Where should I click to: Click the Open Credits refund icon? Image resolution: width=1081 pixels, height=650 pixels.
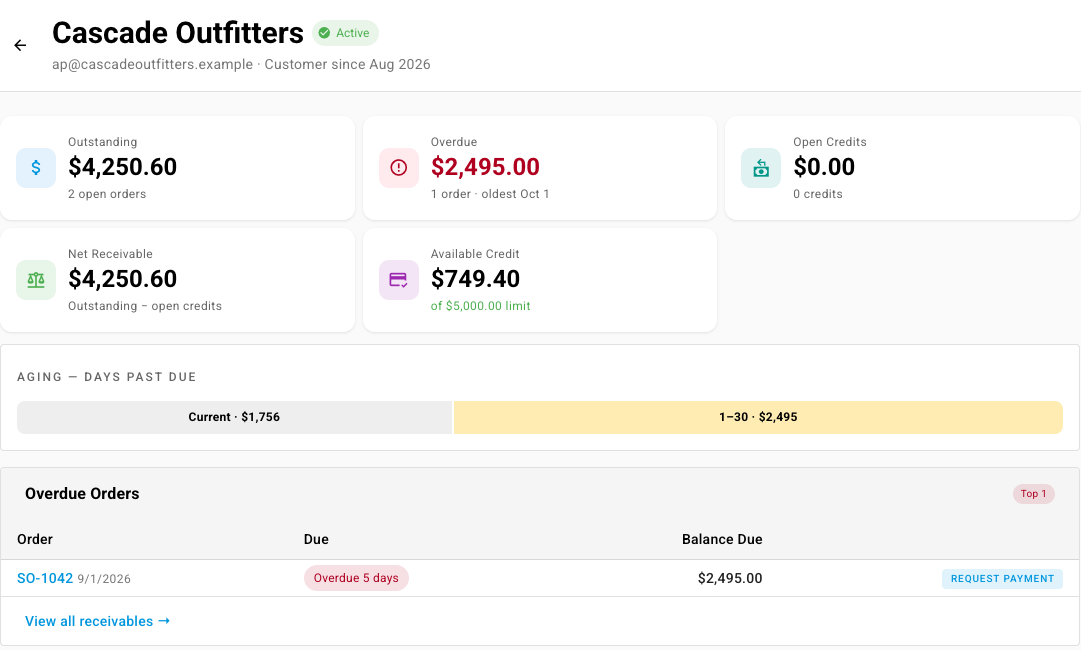coord(761,167)
